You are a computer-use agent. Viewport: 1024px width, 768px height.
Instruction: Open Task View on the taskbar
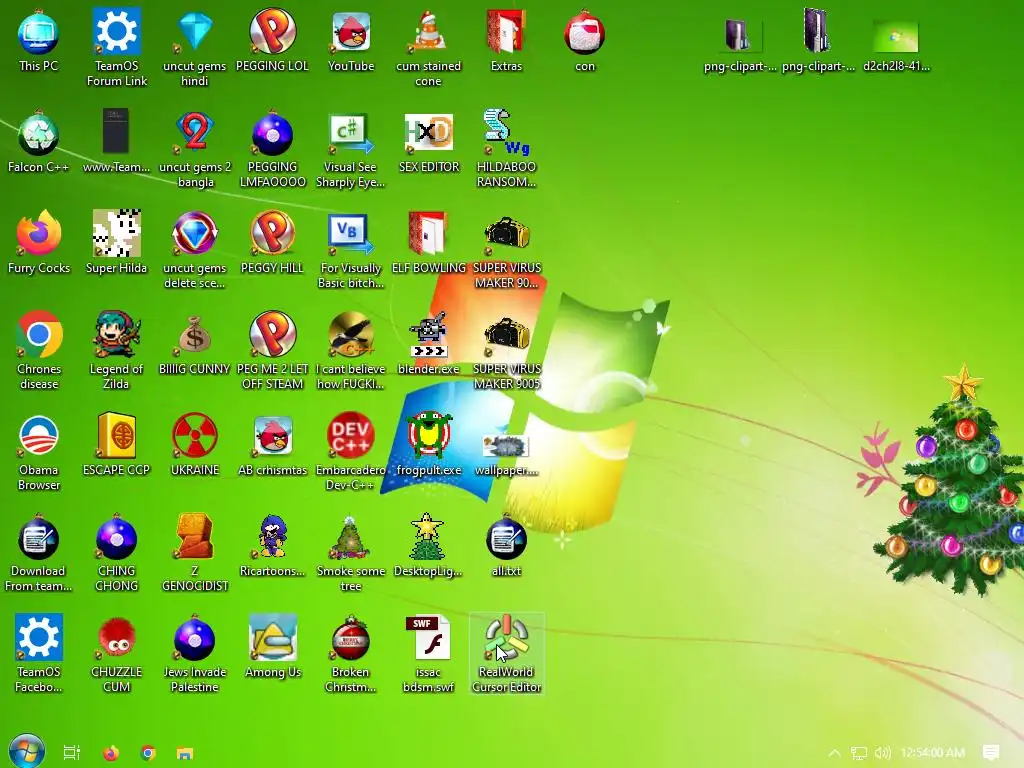pyautogui.click(x=72, y=753)
